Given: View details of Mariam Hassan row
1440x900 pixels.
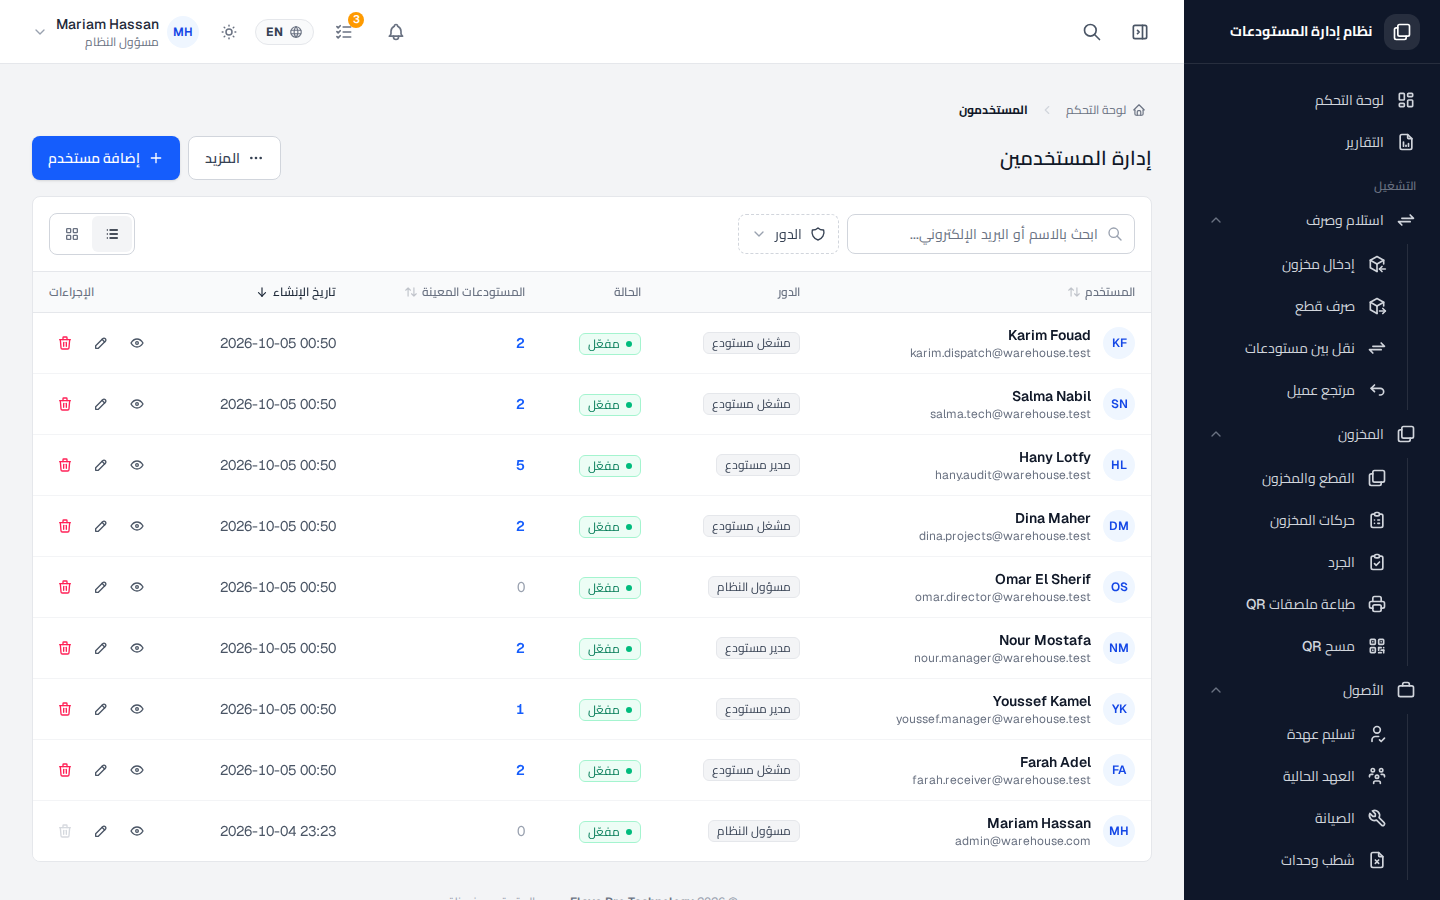Looking at the screenshot, I should tap(137, 831).
